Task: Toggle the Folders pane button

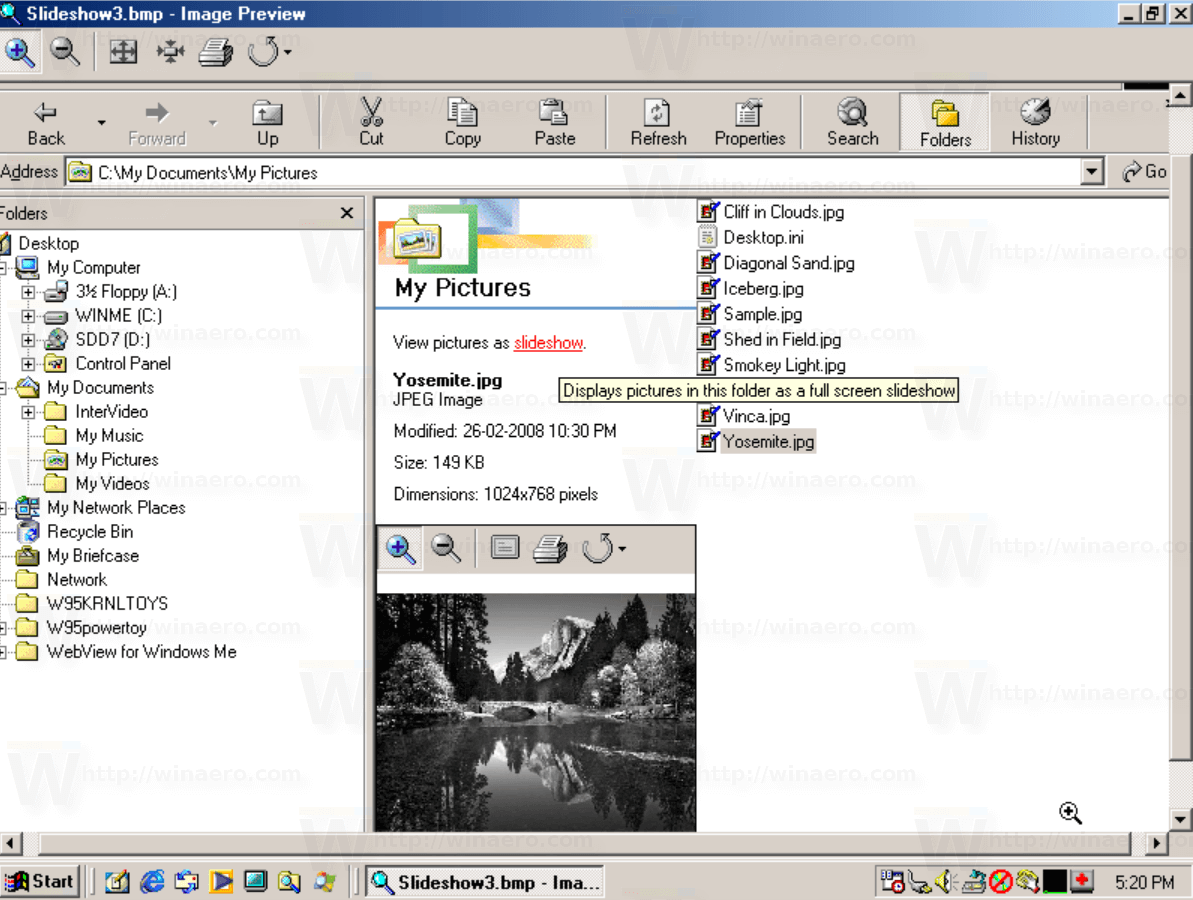Action: point(943,121)
